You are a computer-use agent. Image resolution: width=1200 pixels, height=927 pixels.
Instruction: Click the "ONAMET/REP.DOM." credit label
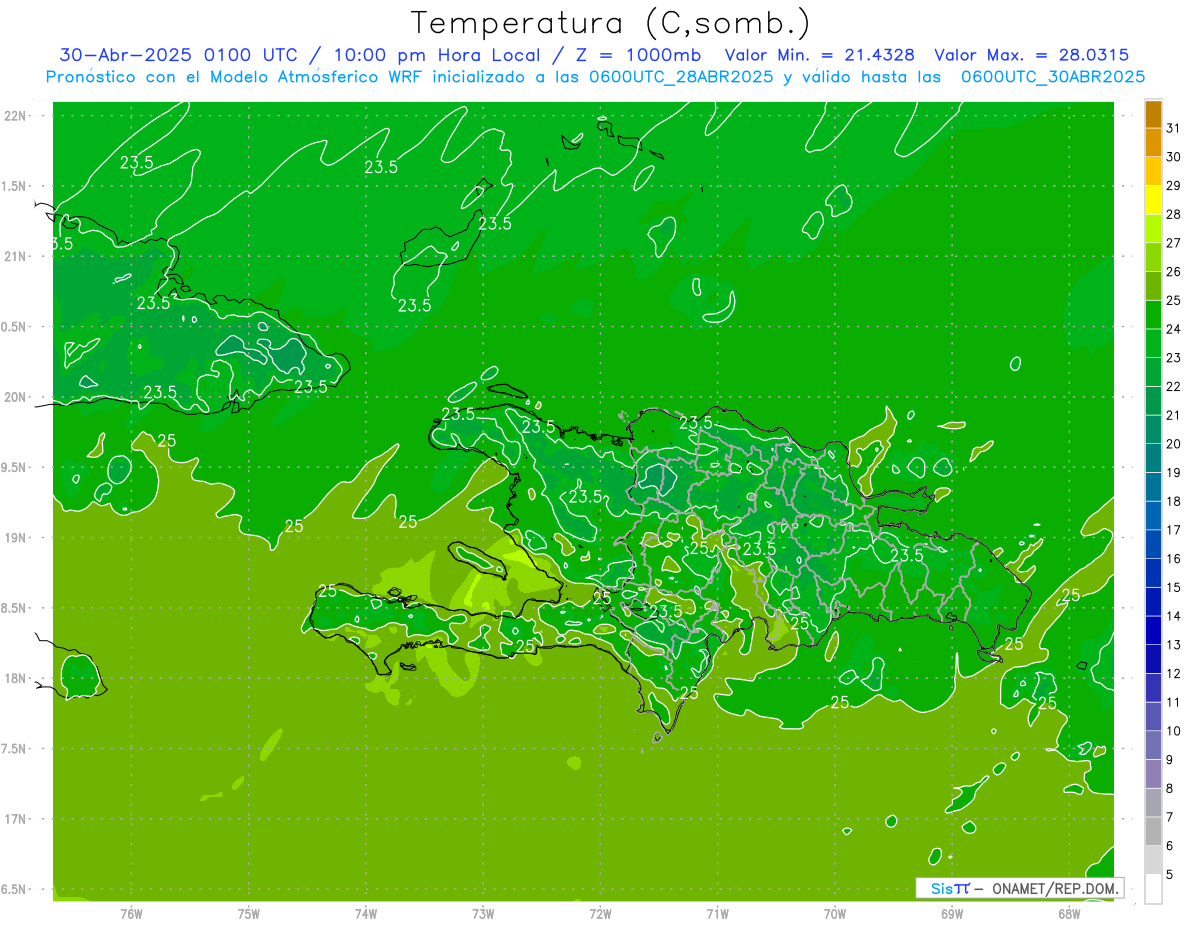1056,888
